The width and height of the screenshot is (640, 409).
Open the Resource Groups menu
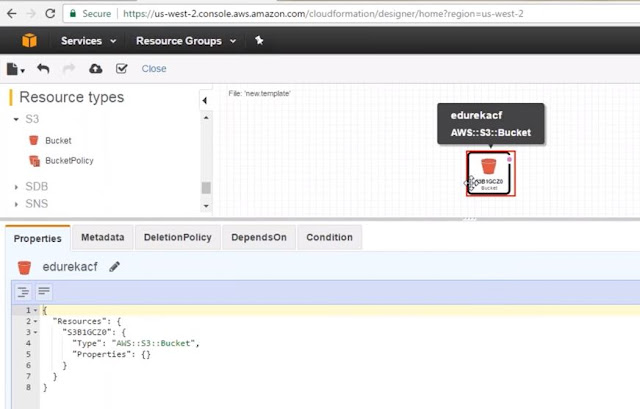[x=186, y=41]
